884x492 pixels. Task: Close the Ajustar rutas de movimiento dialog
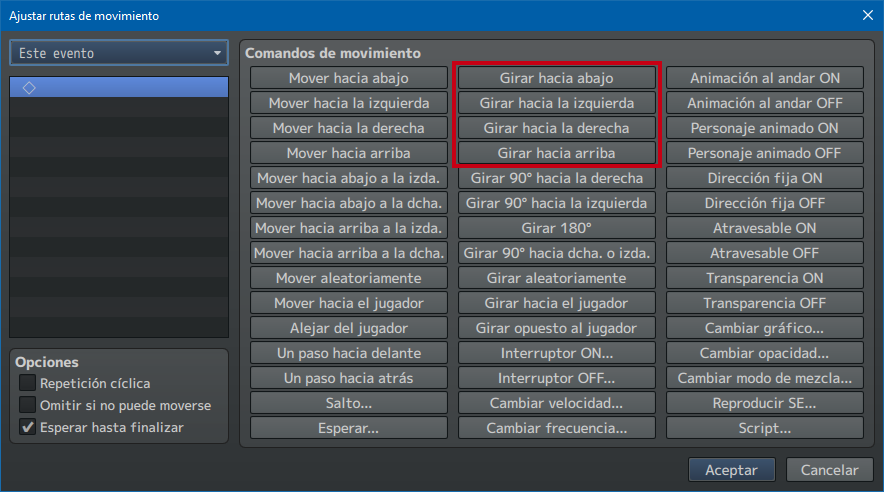866,15
